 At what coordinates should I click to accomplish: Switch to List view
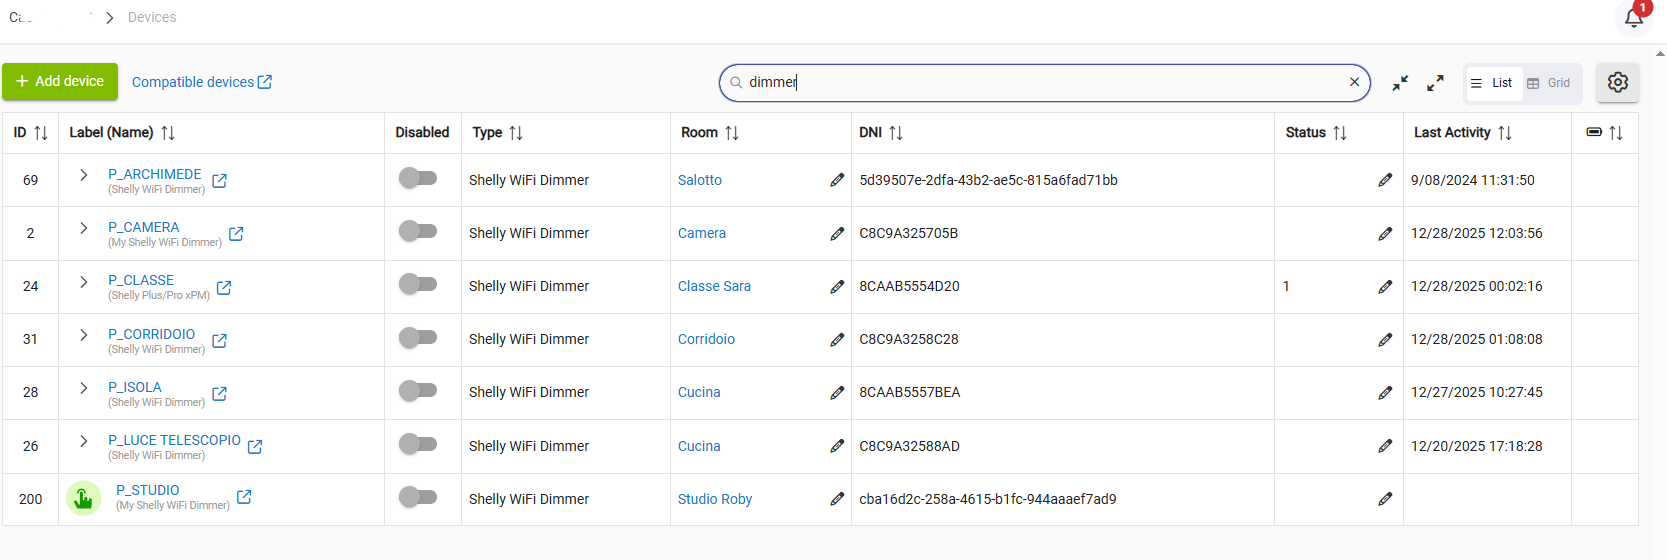pyautogui.click(x=1493, y=83)
